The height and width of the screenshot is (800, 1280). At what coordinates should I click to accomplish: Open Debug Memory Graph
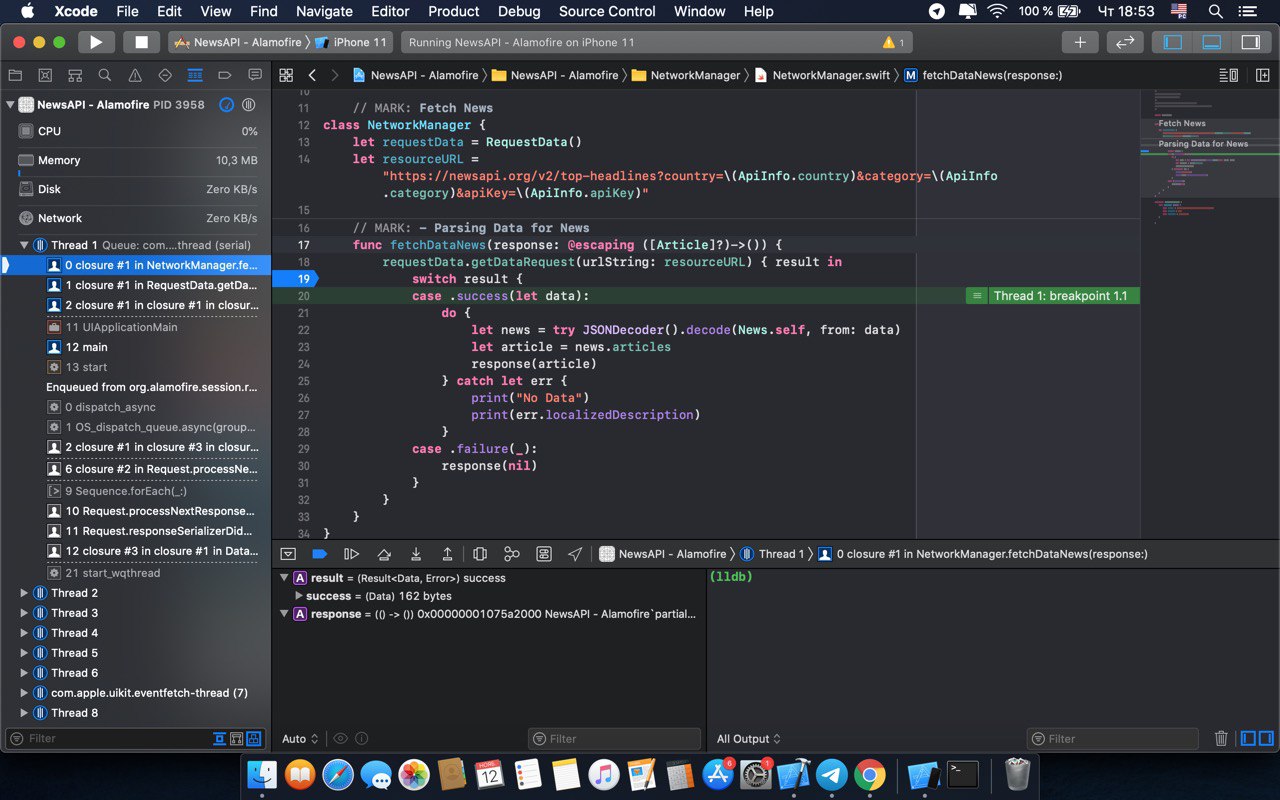coord(511,554)
